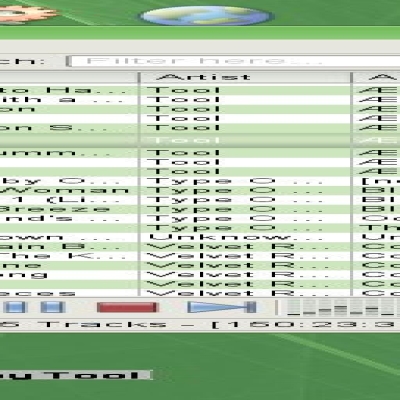Open the globe icon on the desktop

point(206,16)
